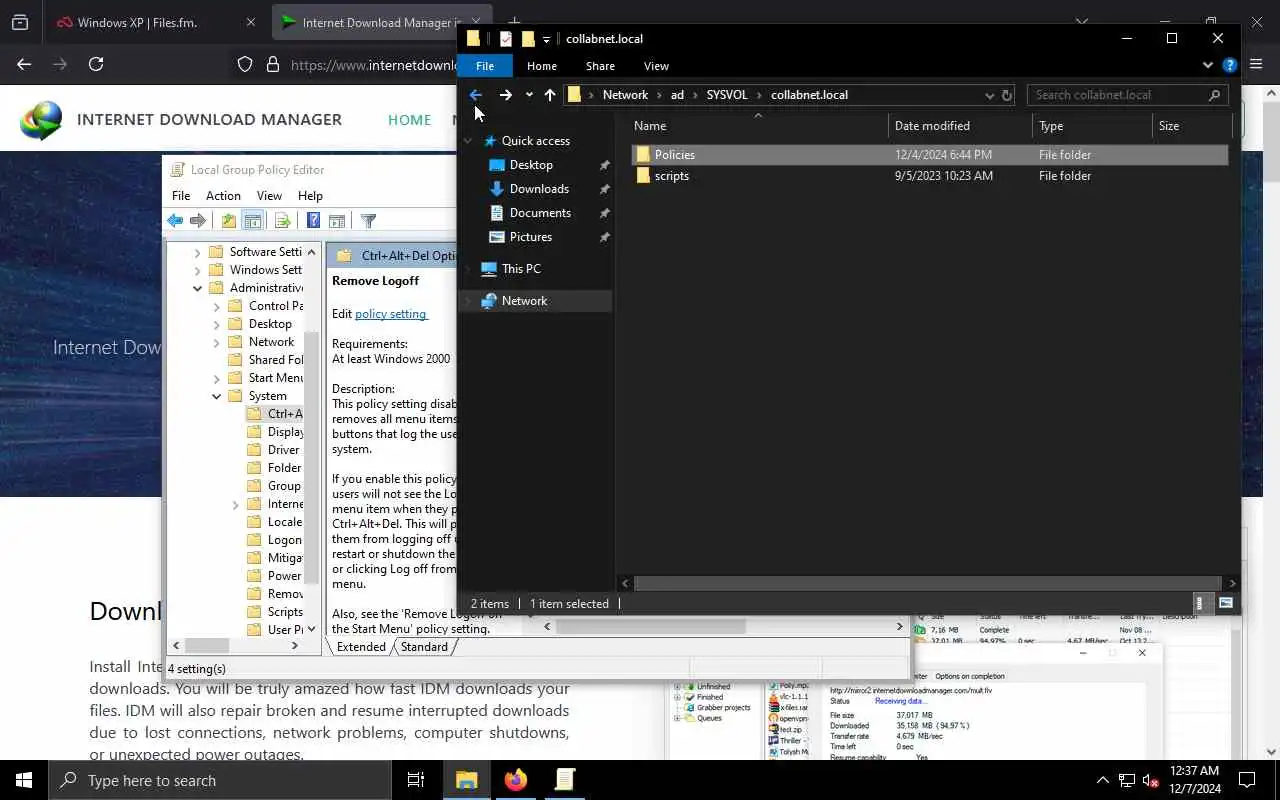Open Recent locations dropdown in Explorer
Image resolution: width=1280 pixels, height=800 pixels.
(x=529, y=95)
